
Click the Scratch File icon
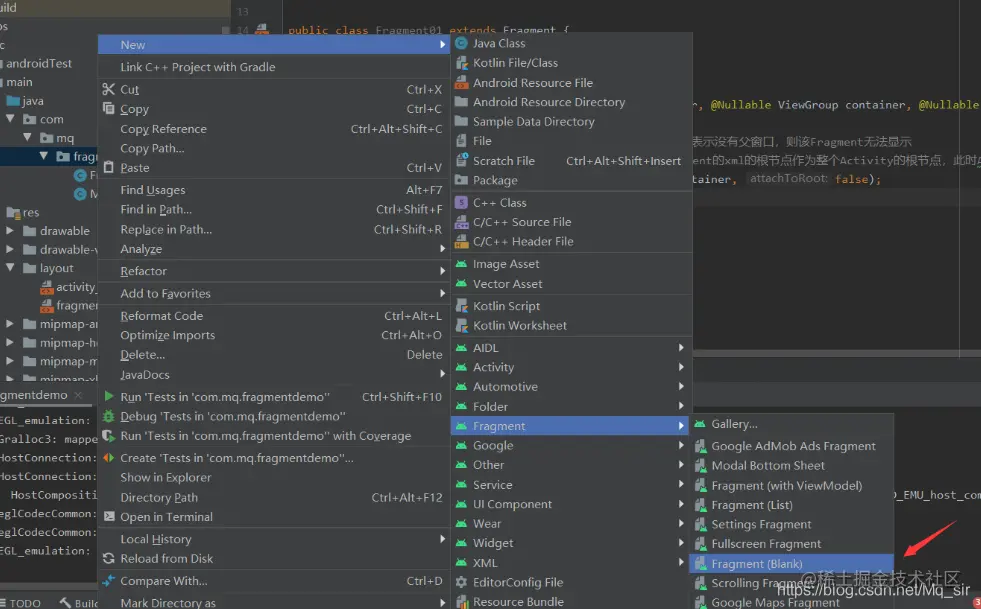461,161
